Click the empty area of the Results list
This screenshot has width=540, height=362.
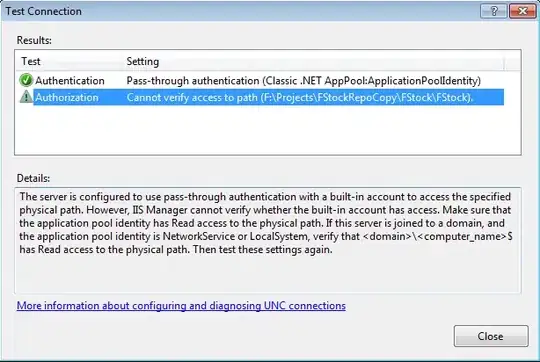click(268, 130)
